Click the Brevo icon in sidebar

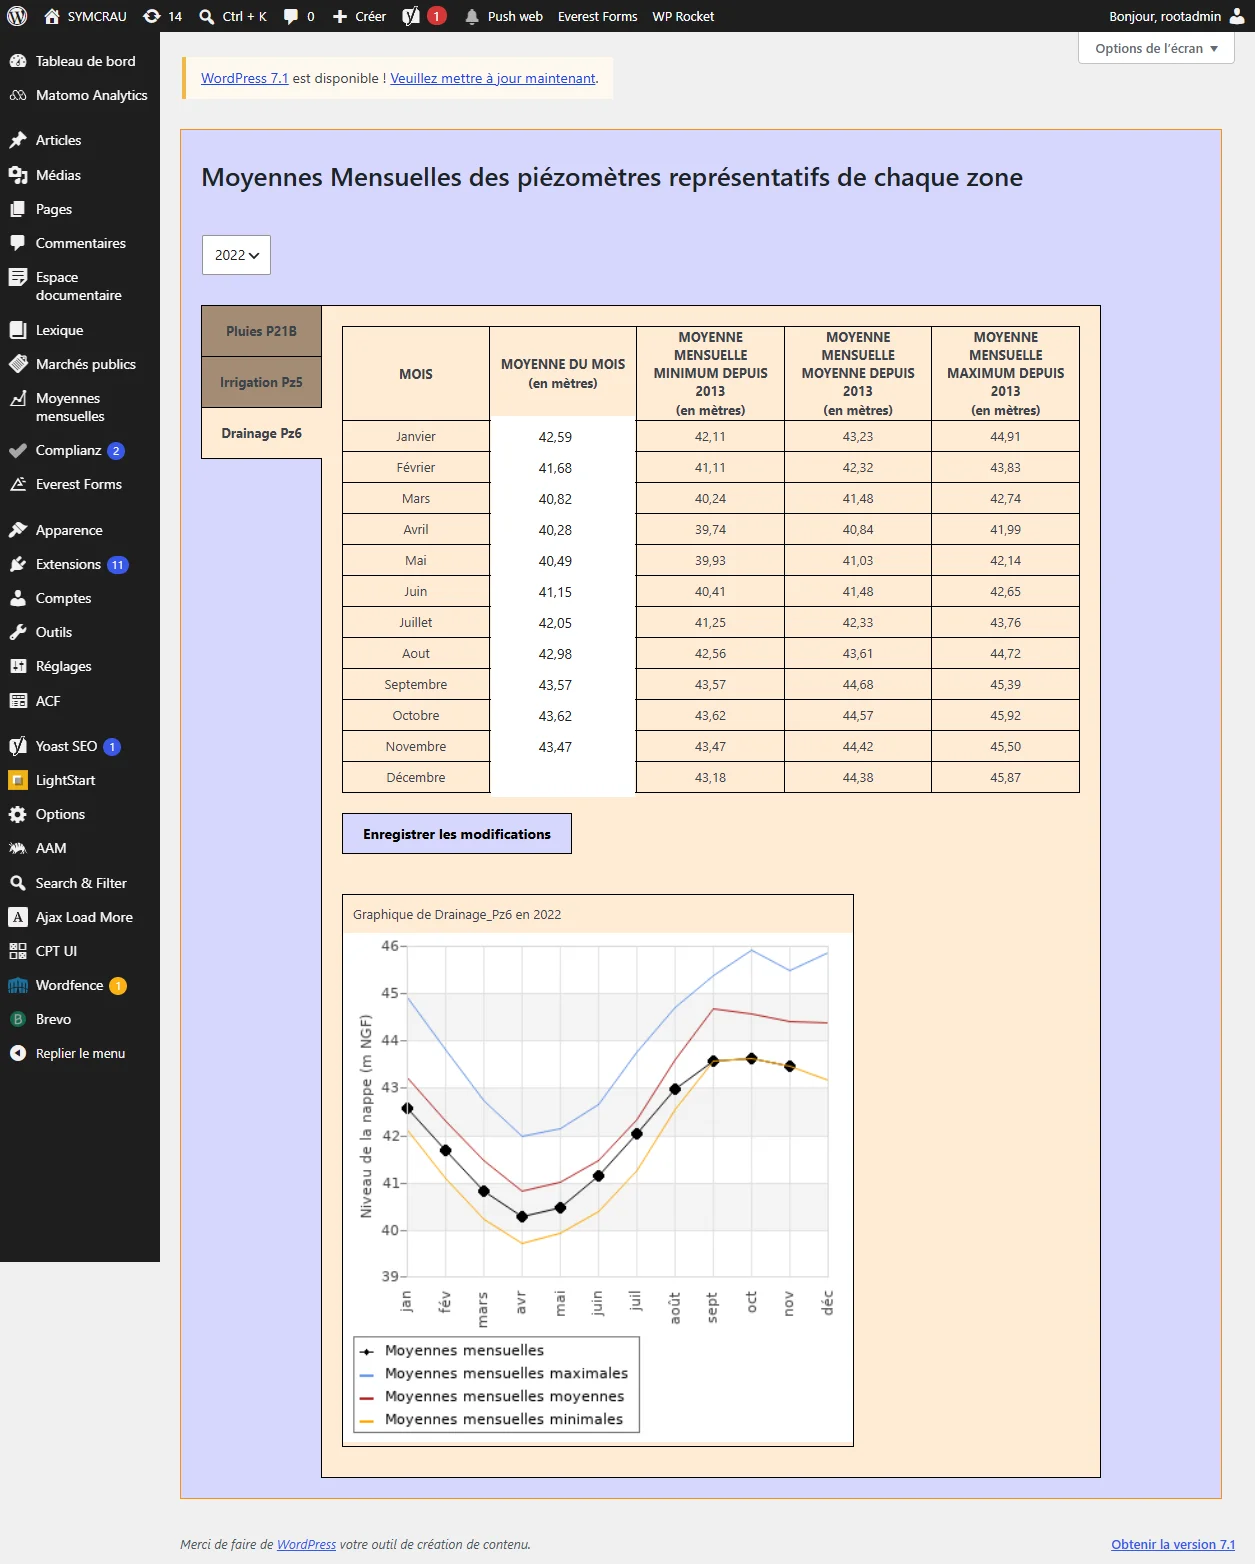coord(18,1019)
